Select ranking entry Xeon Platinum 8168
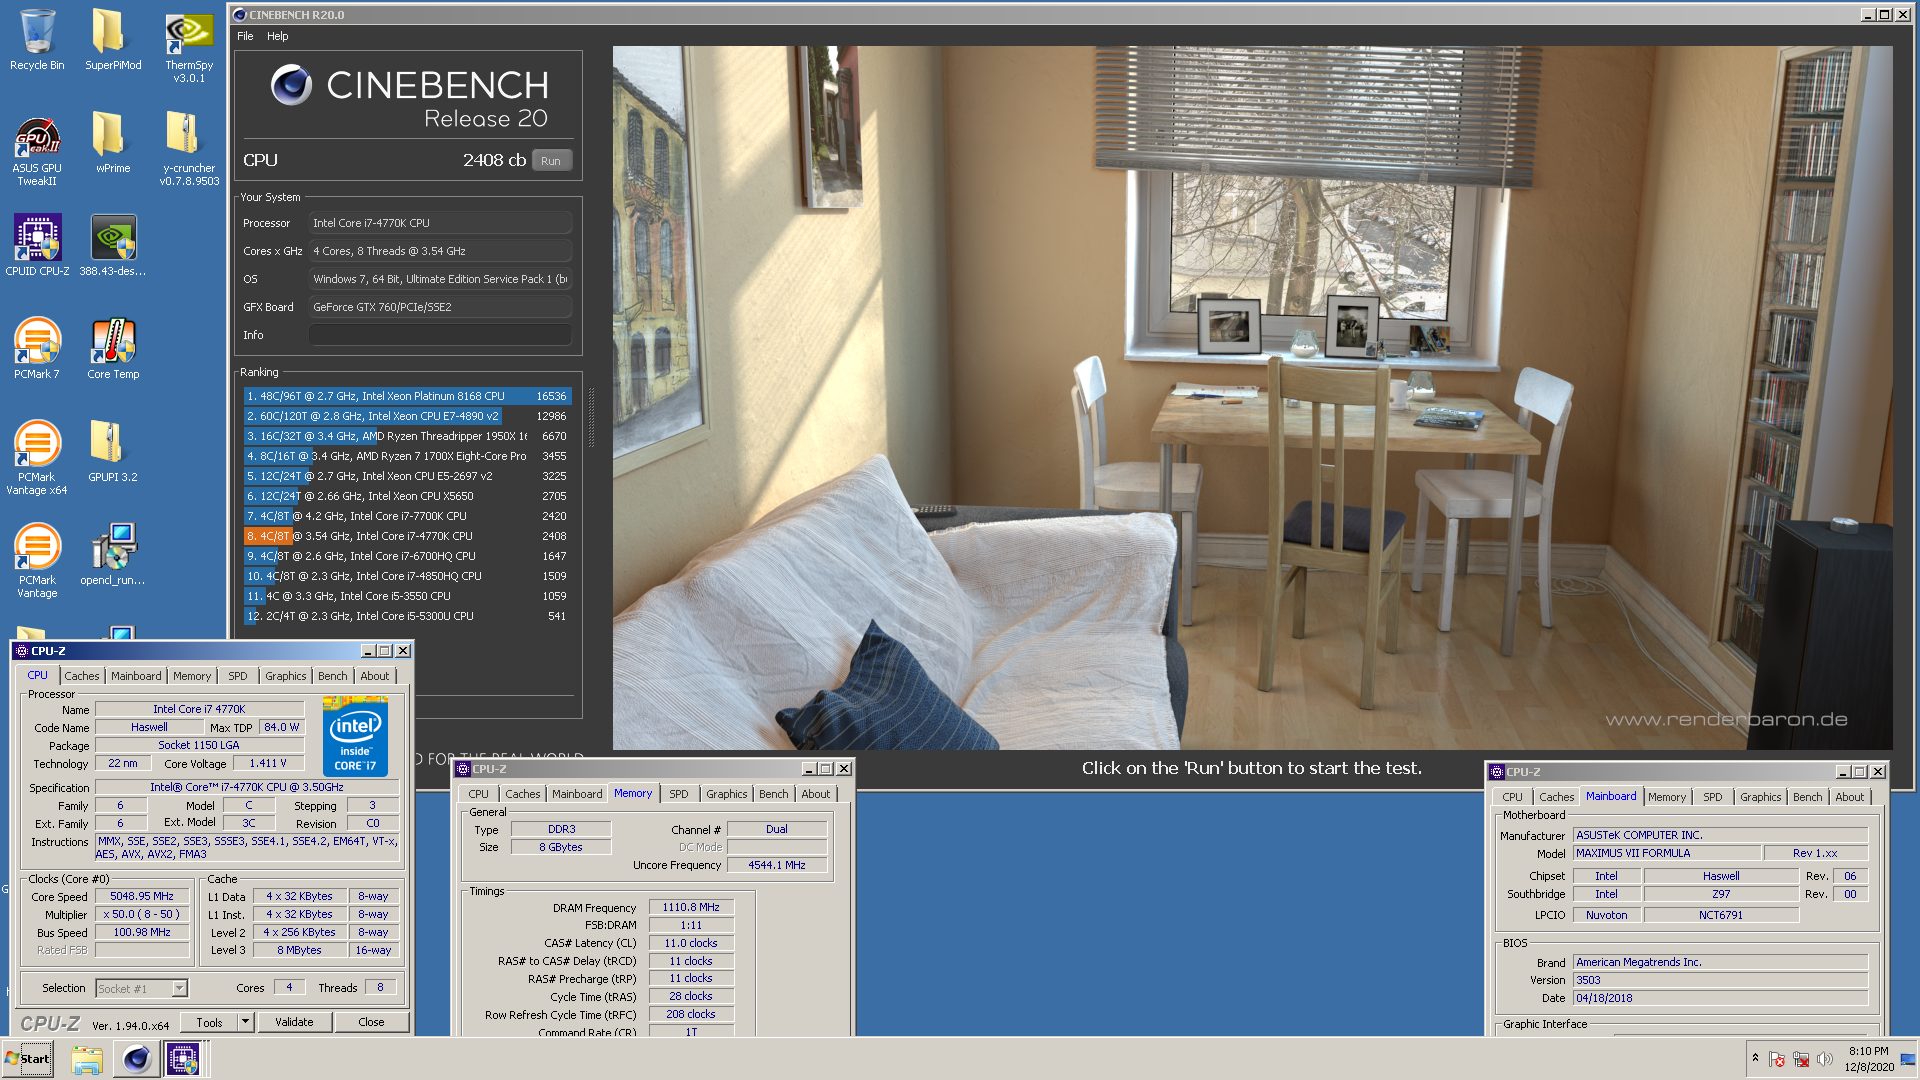Screen dimensions: 1920x1080 [407, 396]
